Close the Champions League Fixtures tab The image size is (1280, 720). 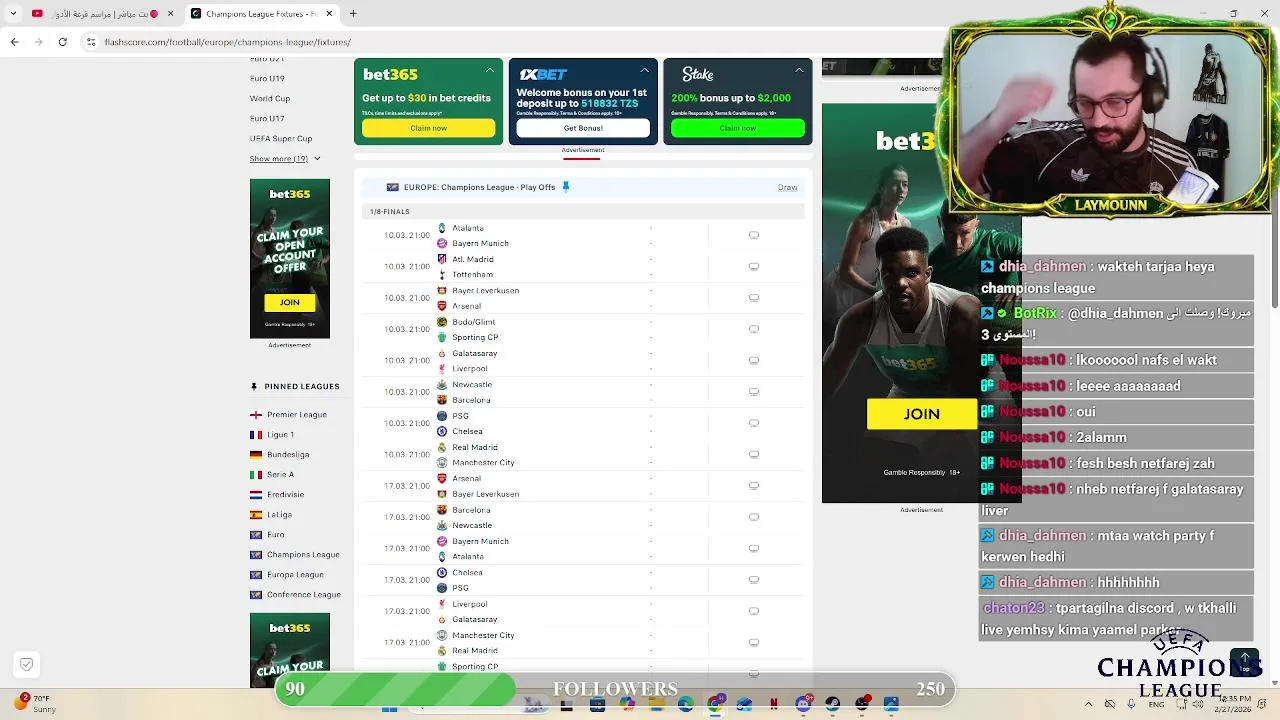point(328,14)
